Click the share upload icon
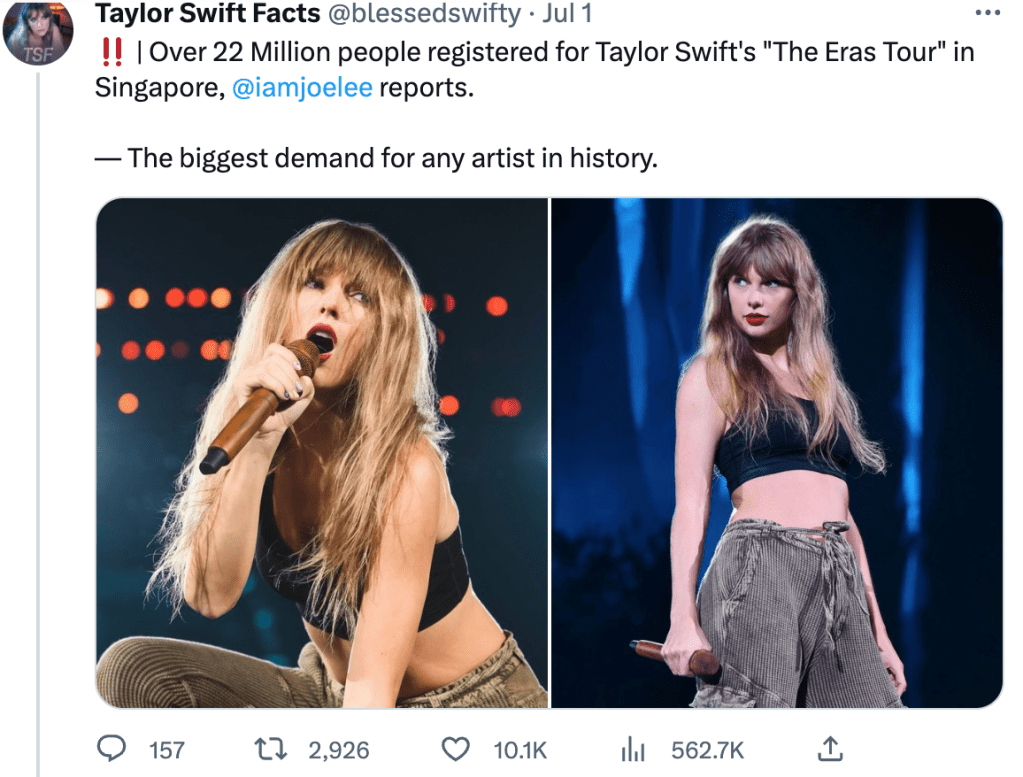This screenshot has height=777, width=1023. (x=829, y=748)
